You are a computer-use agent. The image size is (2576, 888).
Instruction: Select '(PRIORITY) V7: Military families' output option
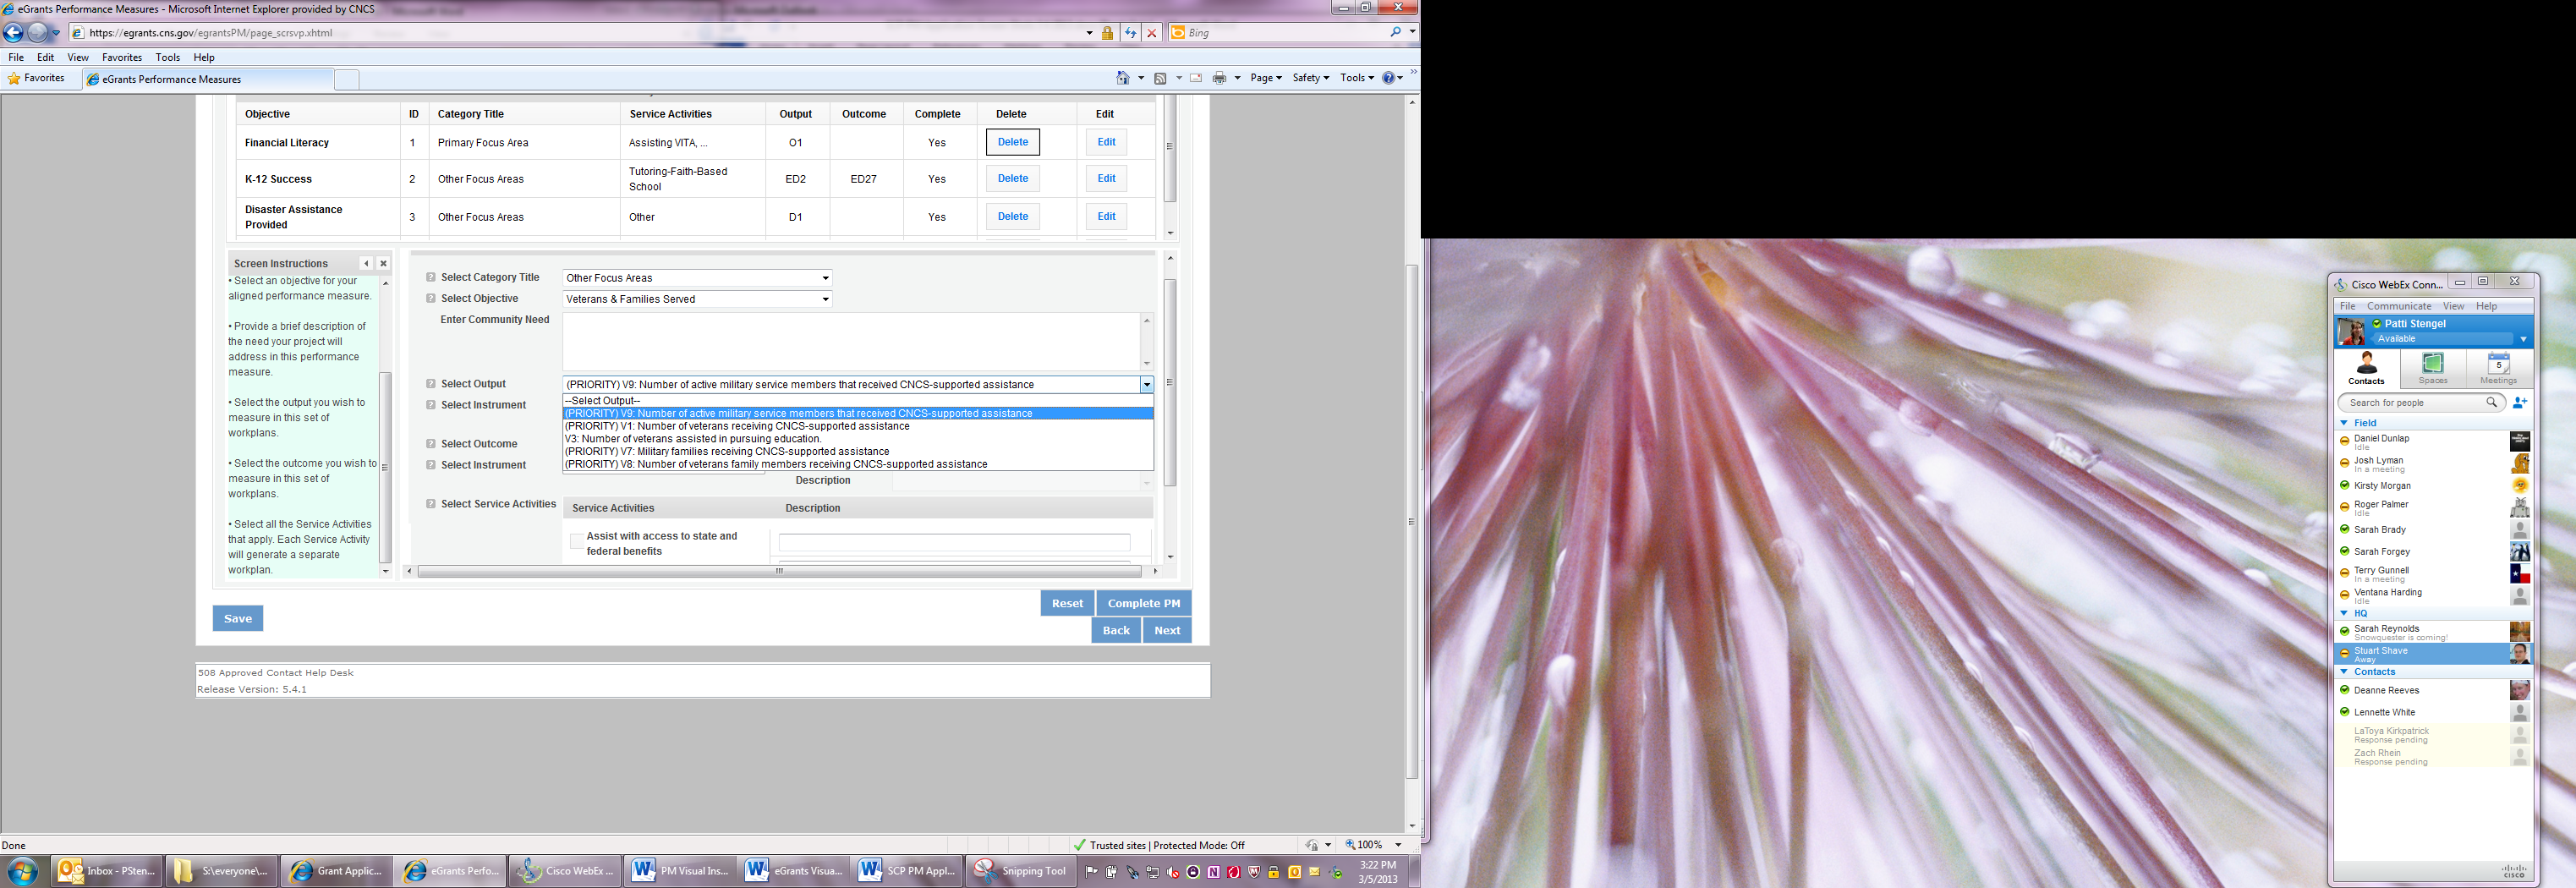pyautogui.click(x=858, y=452)
